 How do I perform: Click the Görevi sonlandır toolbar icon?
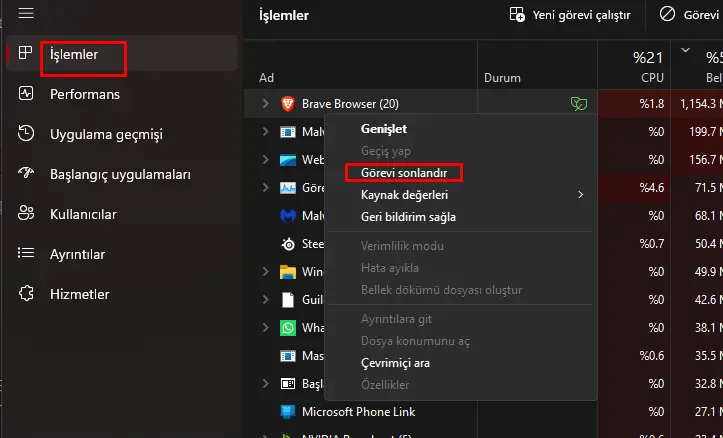coord(667,14)
